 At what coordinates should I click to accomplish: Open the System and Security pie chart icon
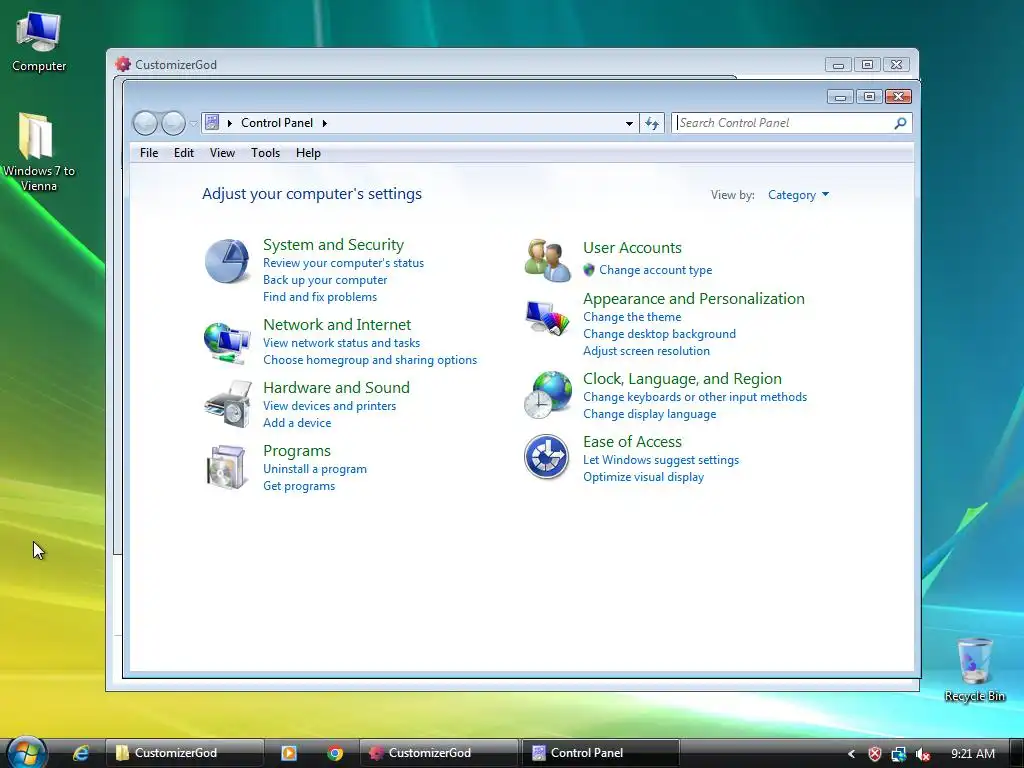[x=227, y=261]
